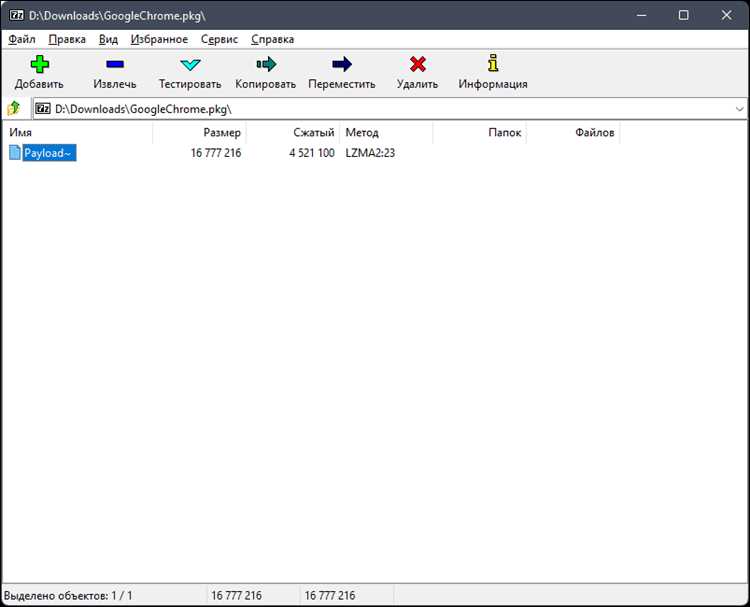This screenshot has width=750, height=607.
Task: Sort by the Метод column header
Action: pyautogui.click(x=386, y=132)
